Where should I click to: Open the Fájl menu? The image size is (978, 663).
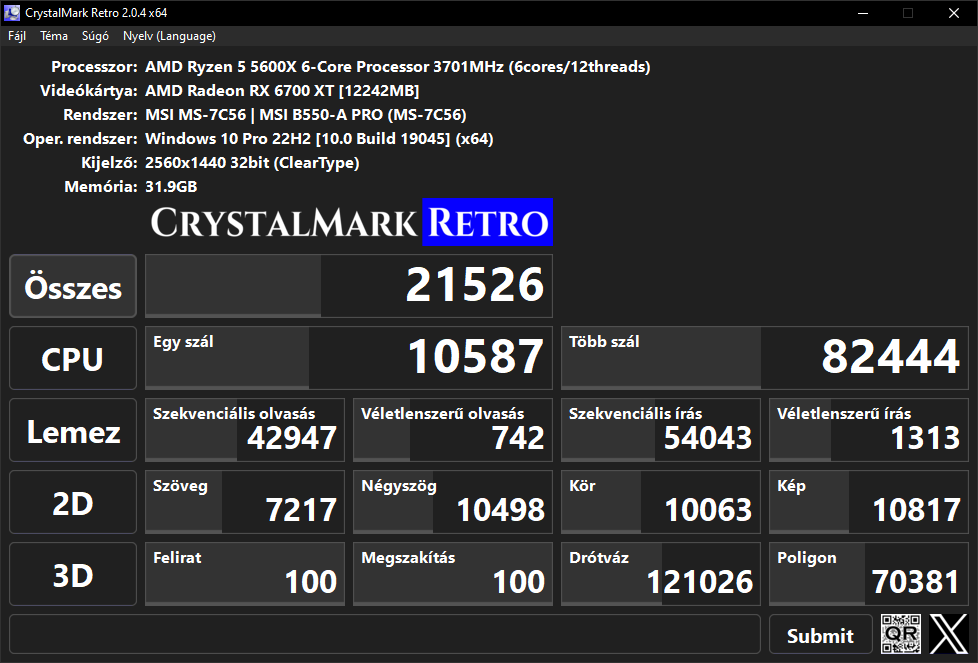[x=17, y=36]
